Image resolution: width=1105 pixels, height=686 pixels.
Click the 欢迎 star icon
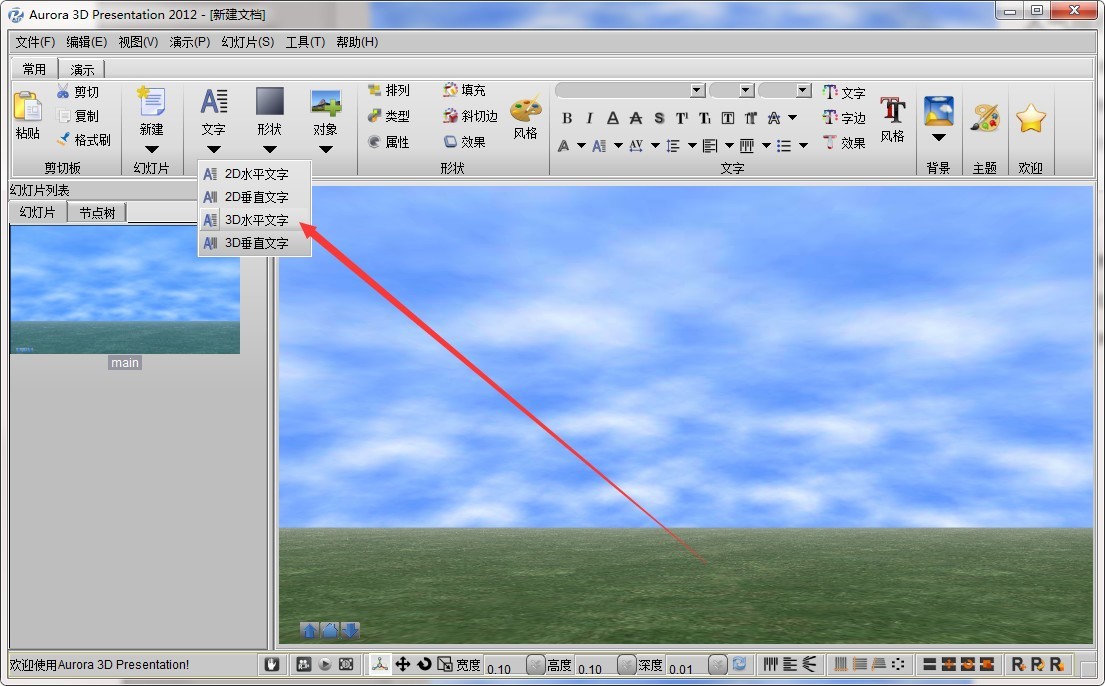1031,115
